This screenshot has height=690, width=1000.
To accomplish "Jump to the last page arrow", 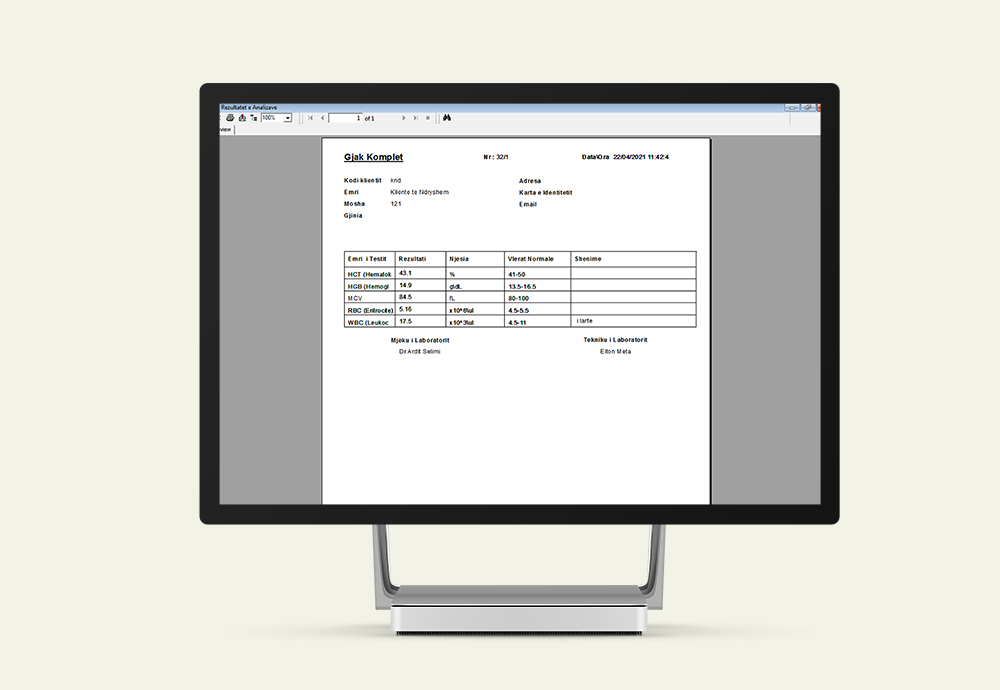I will (416, 118).
